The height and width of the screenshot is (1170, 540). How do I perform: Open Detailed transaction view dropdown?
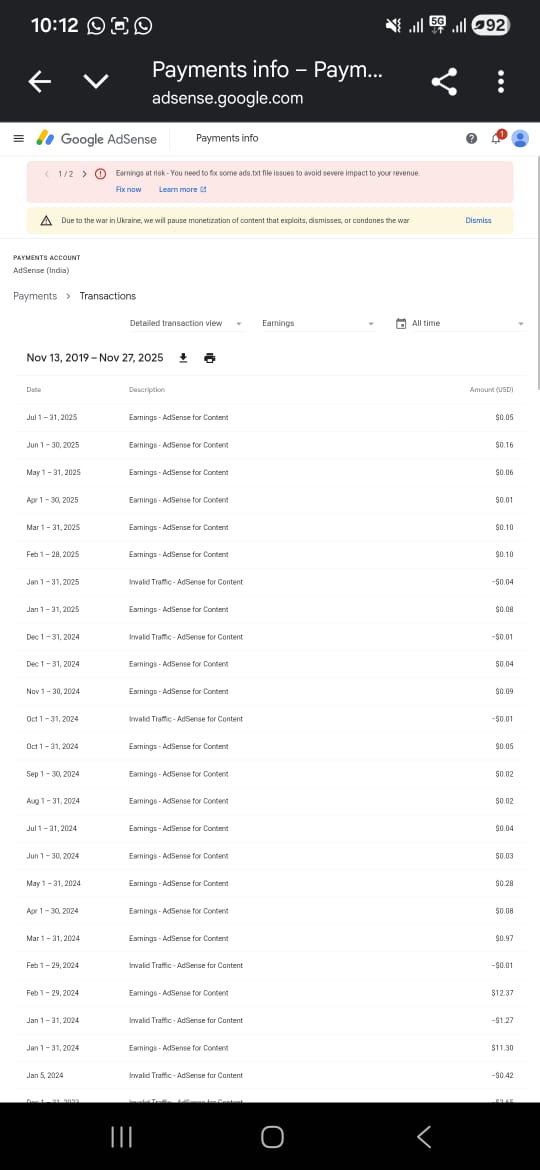[x=186, y=323]
